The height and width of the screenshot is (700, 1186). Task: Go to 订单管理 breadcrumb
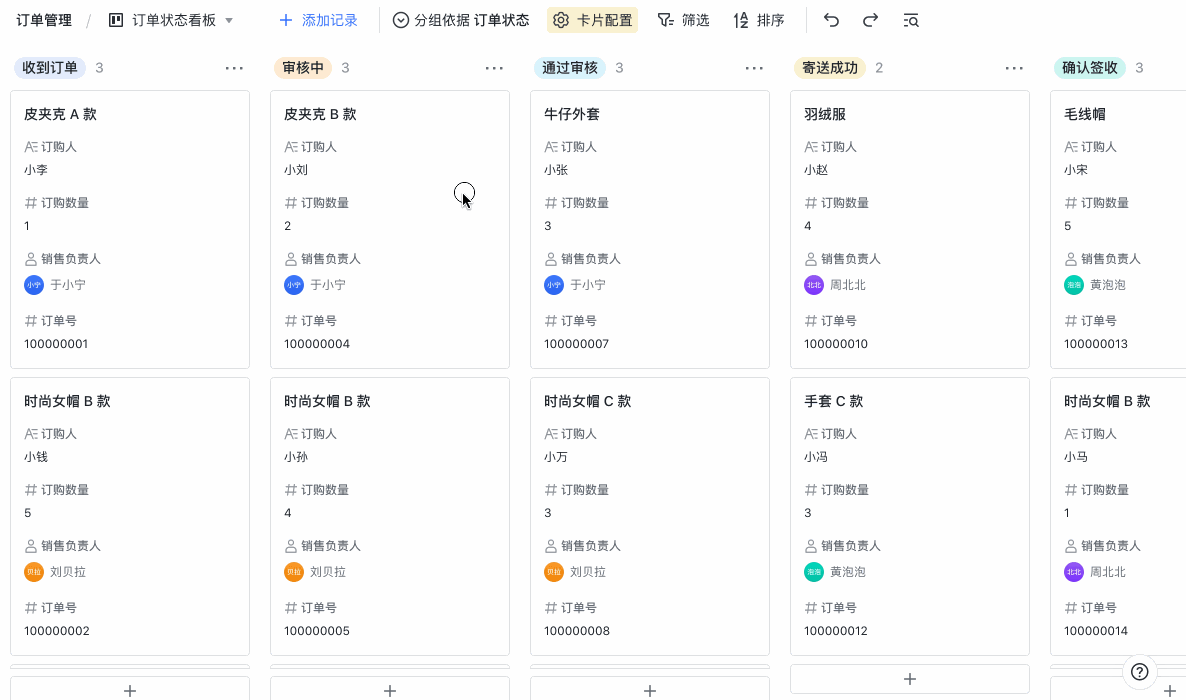pyautogui.click(x=44, y=20)
